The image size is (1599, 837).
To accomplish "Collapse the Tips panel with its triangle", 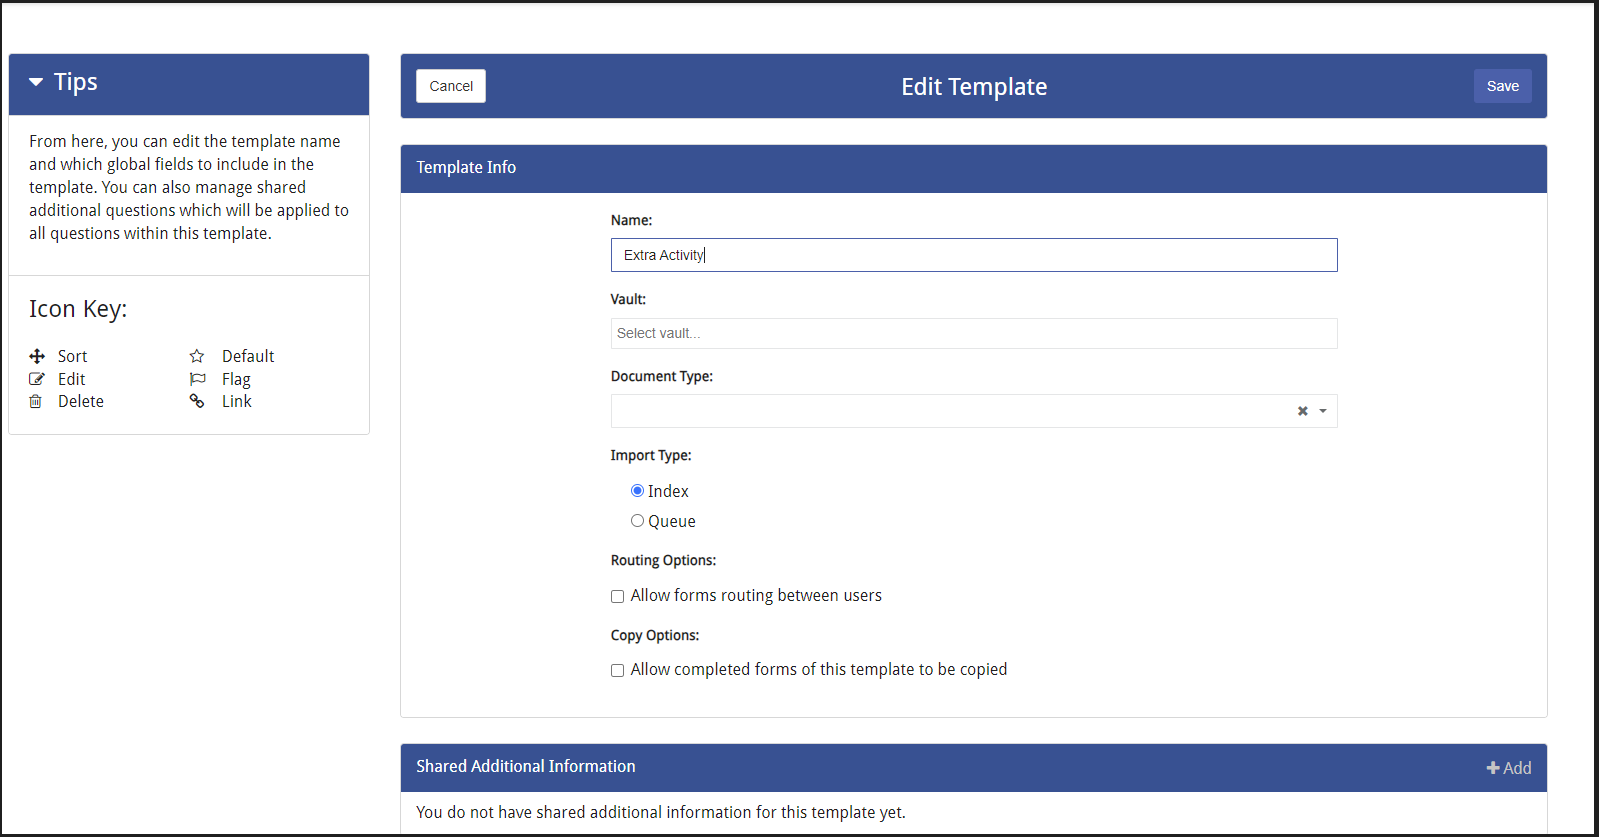I will click(36, 82).
